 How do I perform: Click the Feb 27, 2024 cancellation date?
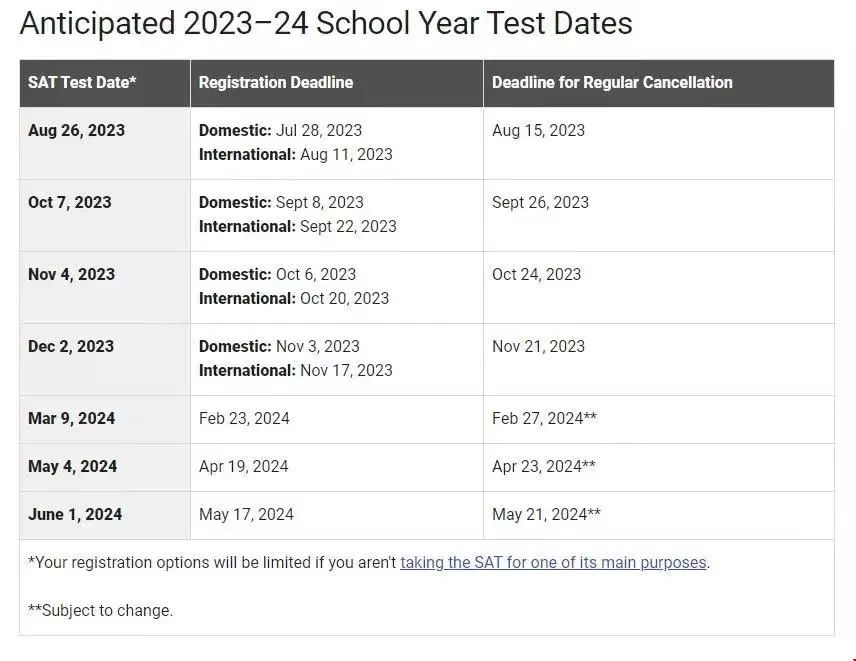(x=544, y=419)
